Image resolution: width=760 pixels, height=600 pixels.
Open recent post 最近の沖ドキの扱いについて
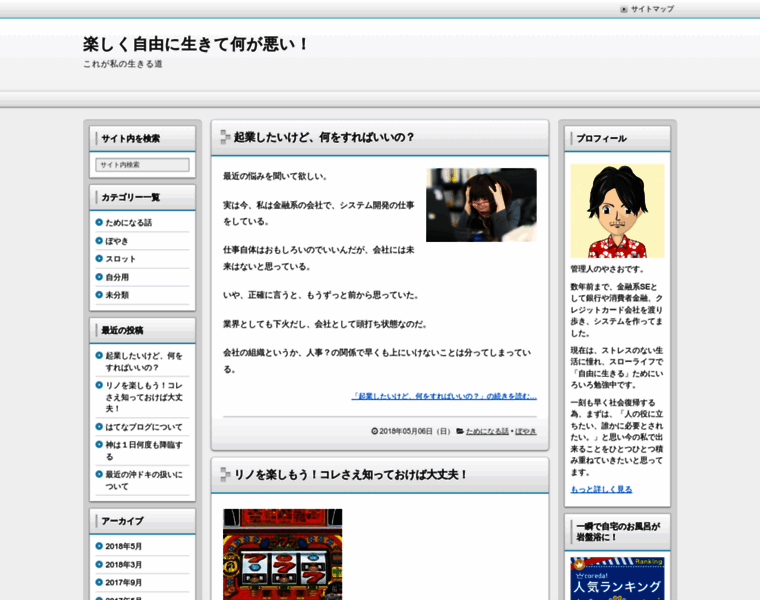click(144, 480)
